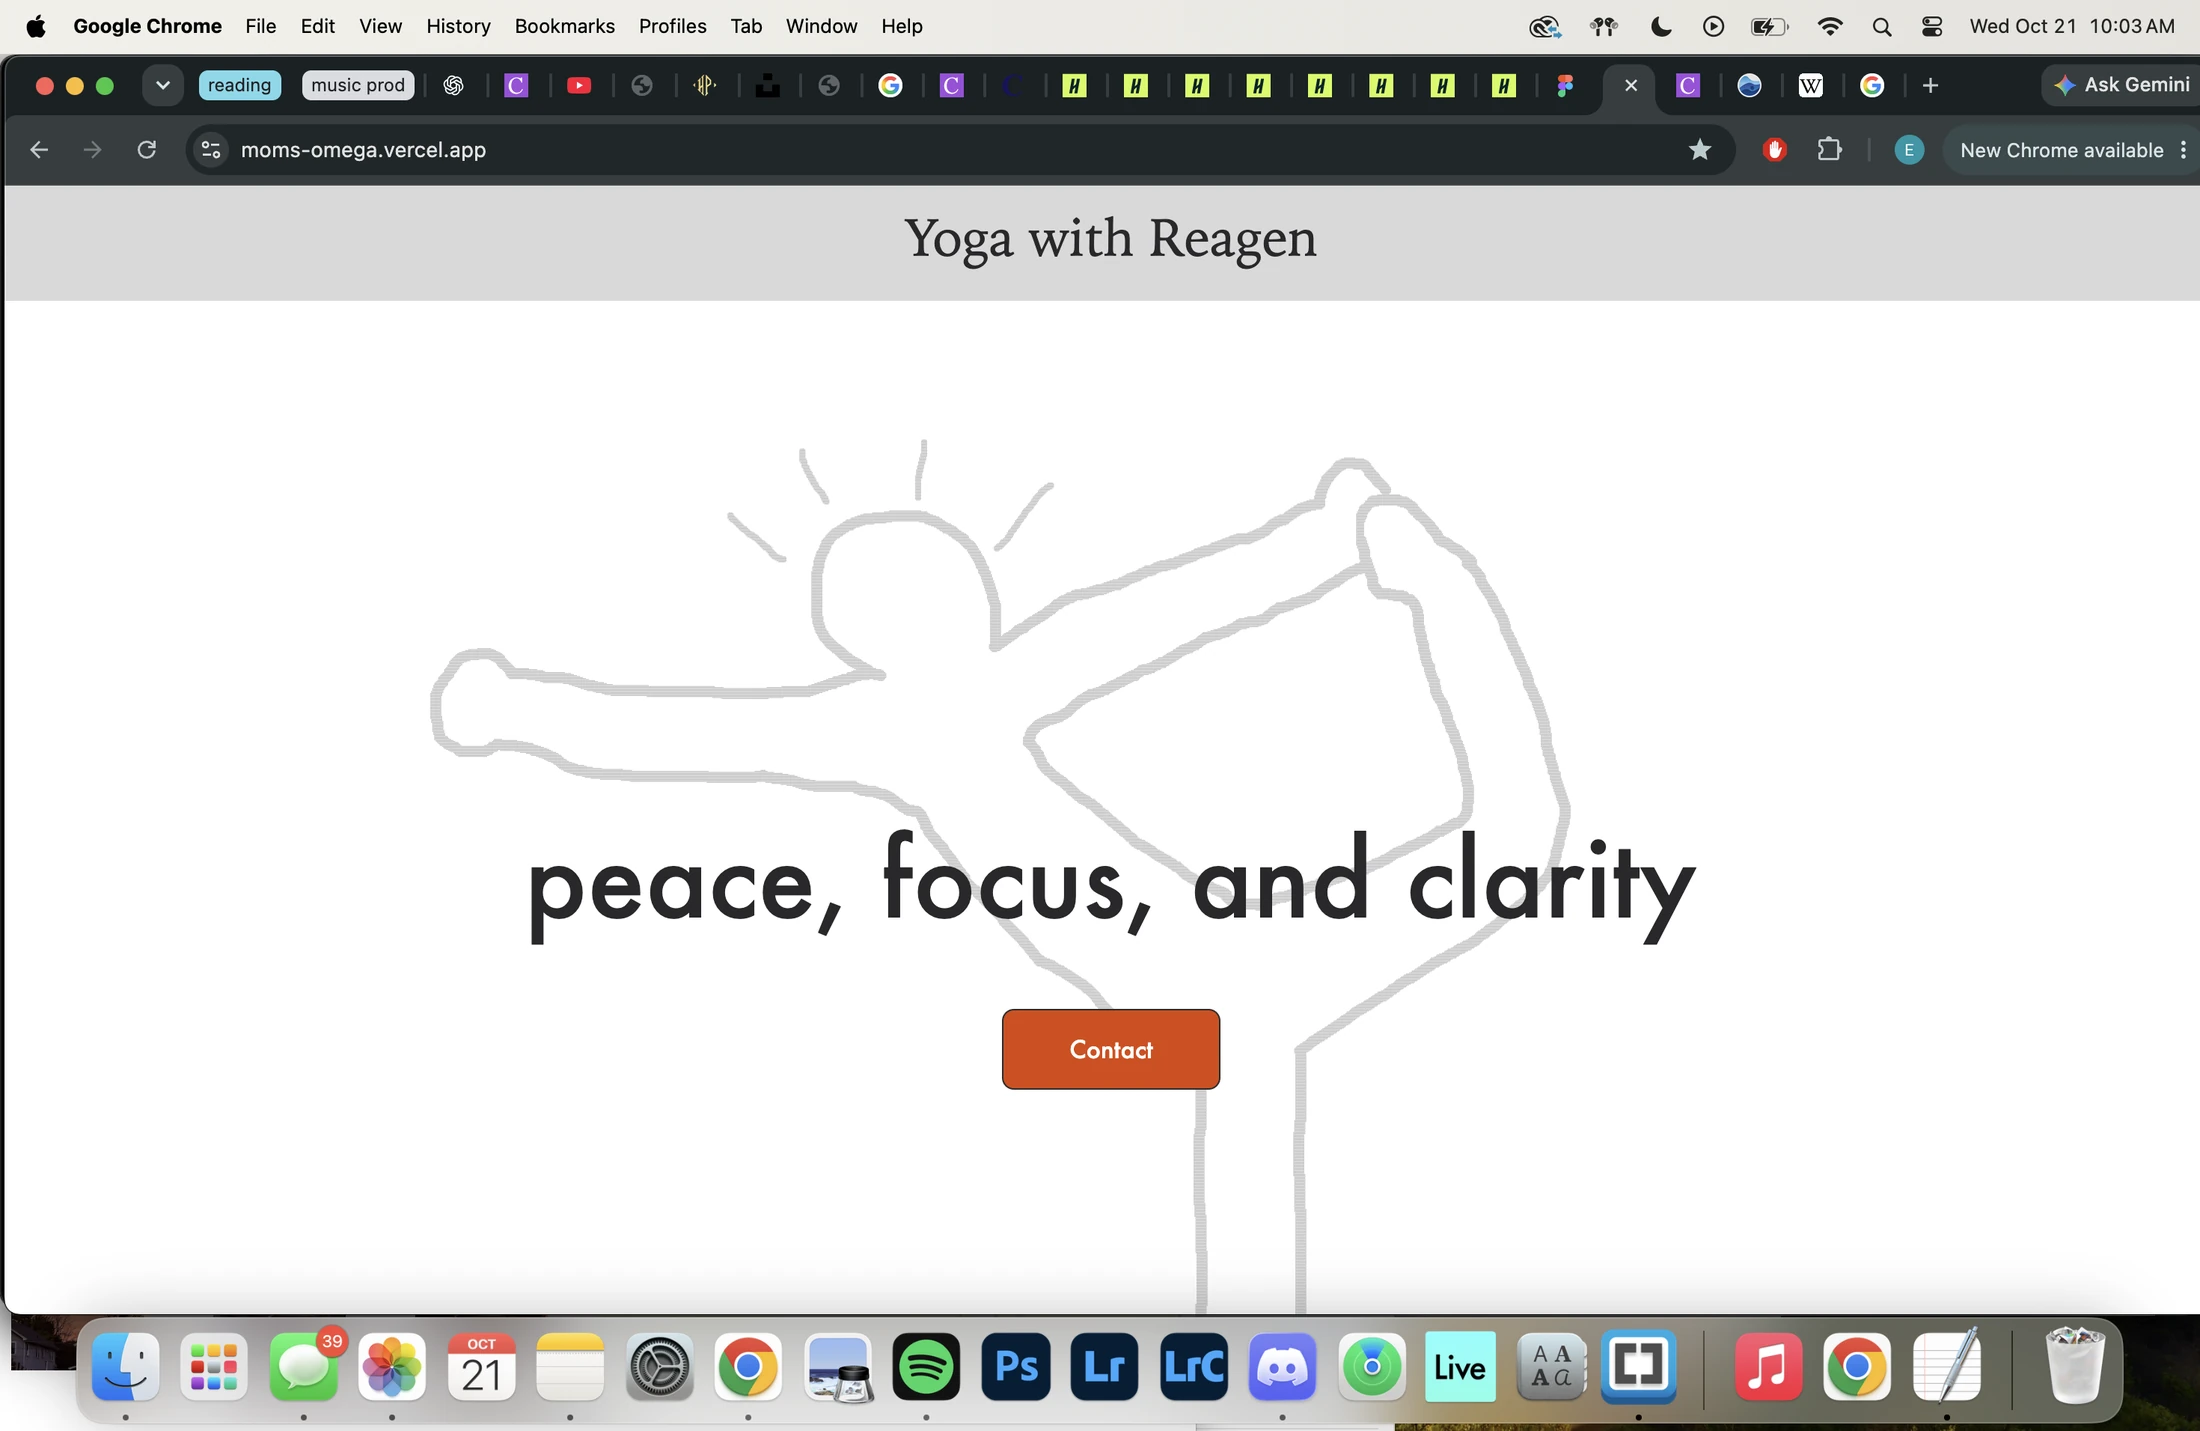This screenshot has width=2200, height=1431.
Task: Open Control Center in the menu bar
Action: pyautogui.click(x=1932, y=26)
